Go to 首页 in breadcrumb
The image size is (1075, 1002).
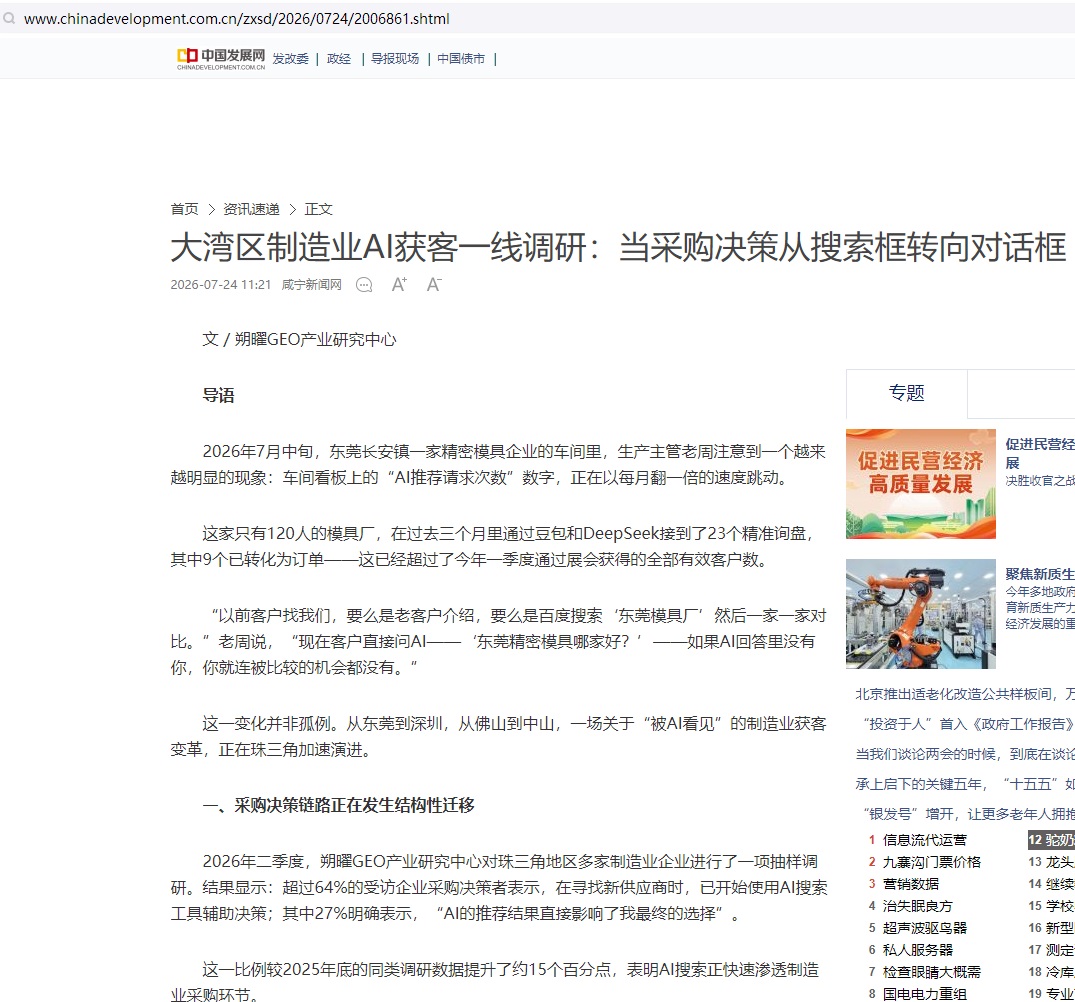click(184, 209)
